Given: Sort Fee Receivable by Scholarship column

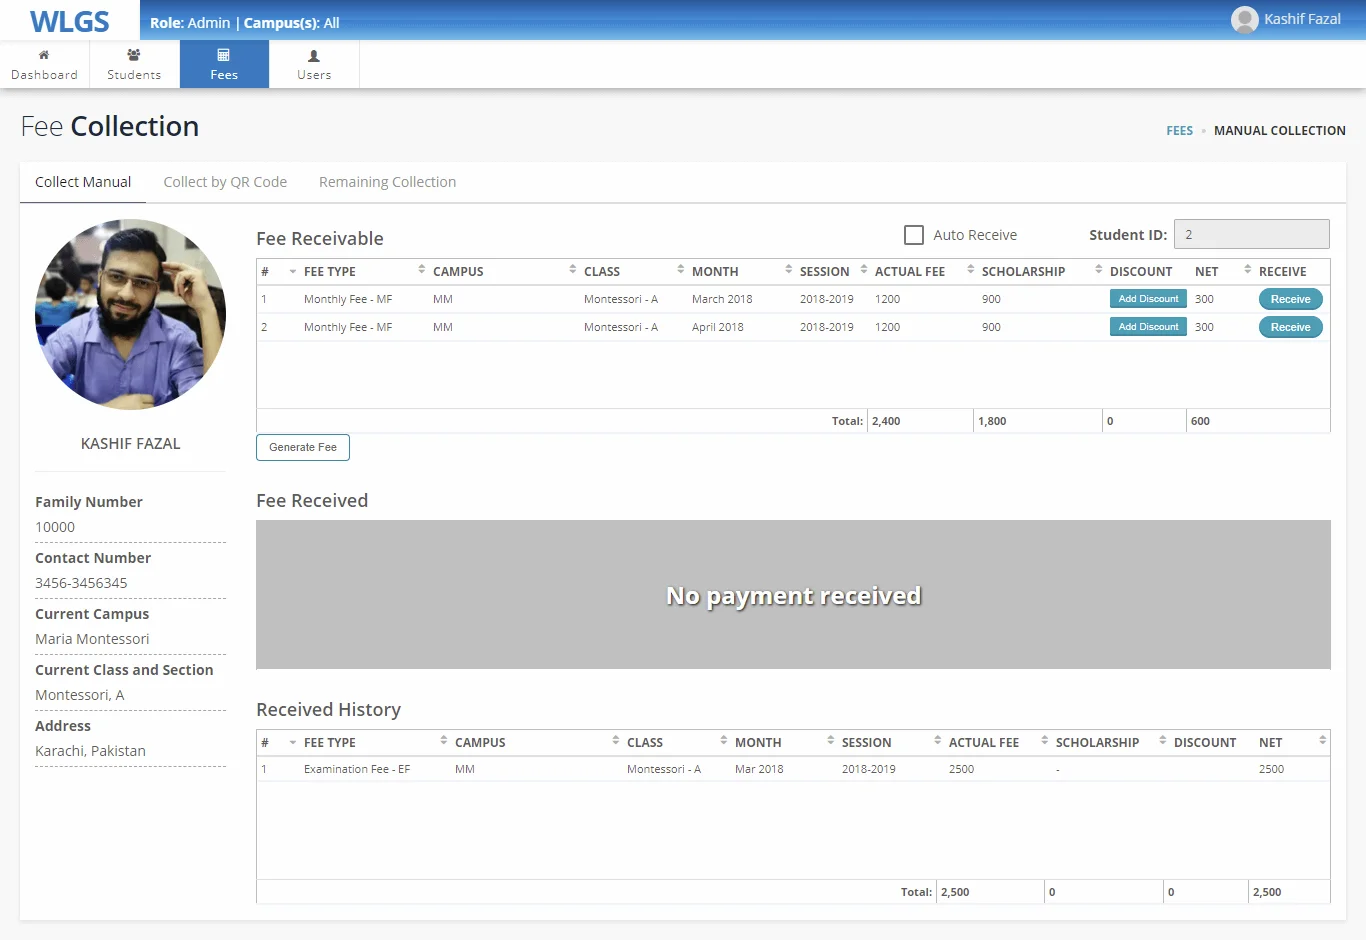Looking at the screenshot, I should [x=1023, y=272].
